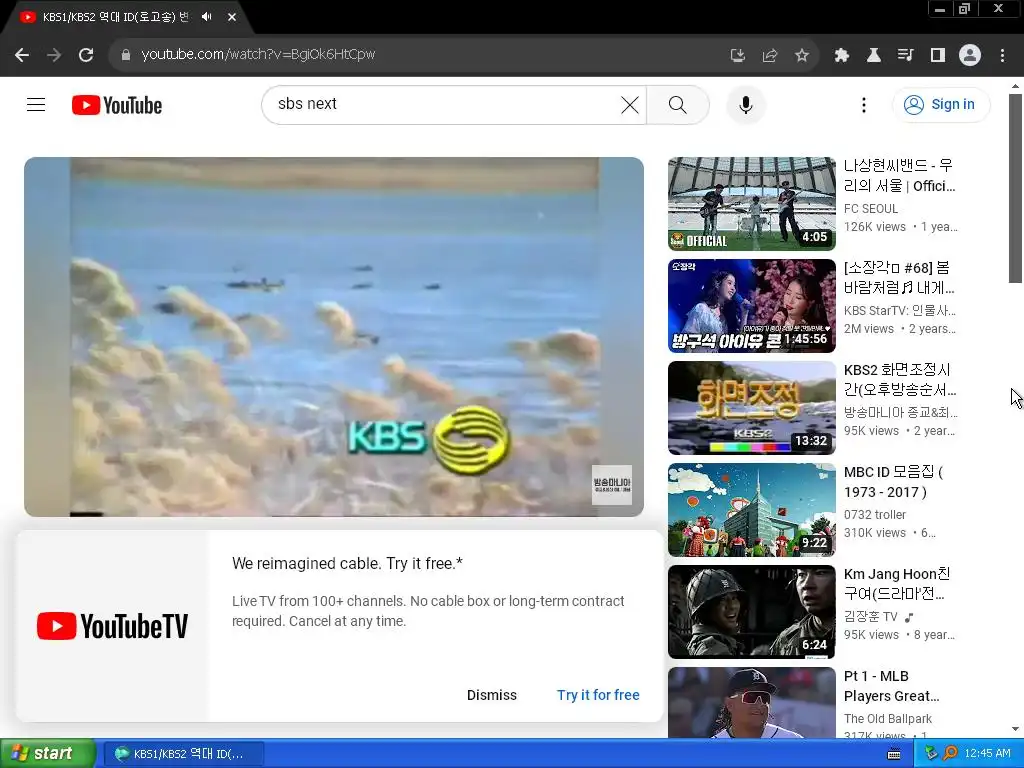Bookmark this page with the star icon
The image size is (1024, 768).
pyautogui.click(x=802, y=56)
